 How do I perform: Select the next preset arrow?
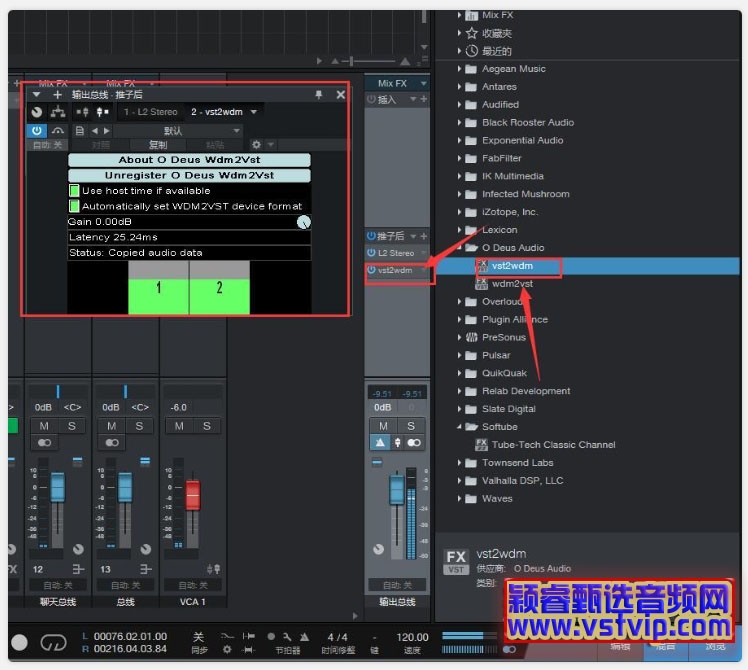click(x=106, y=131)
